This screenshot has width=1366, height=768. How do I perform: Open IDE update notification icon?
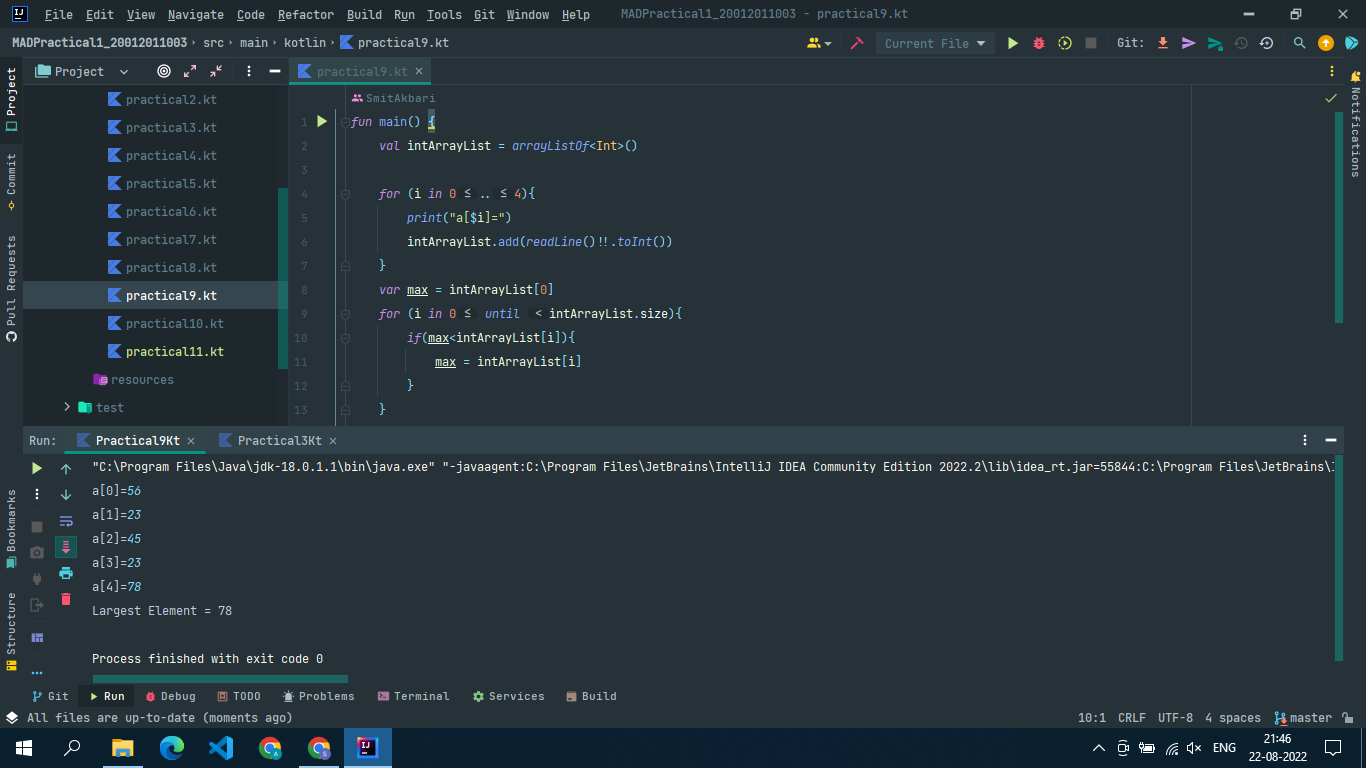(x=1326, y=43)
